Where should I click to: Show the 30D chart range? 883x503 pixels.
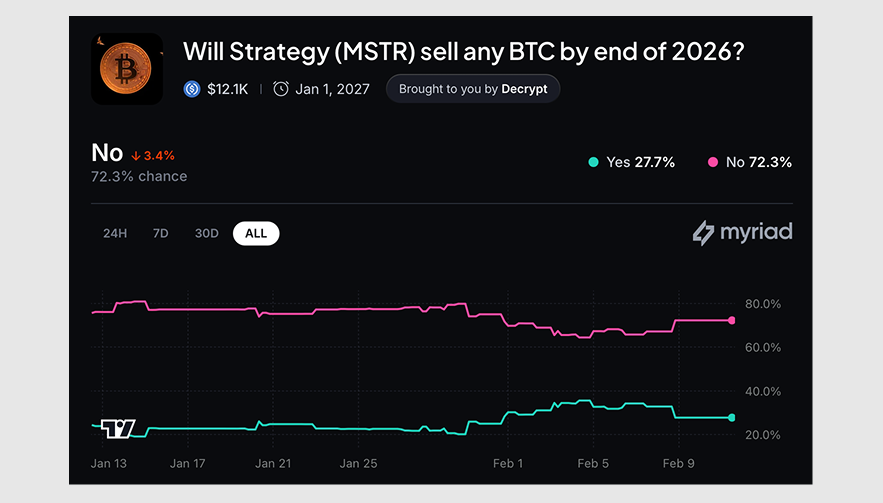tap(206, 233)
